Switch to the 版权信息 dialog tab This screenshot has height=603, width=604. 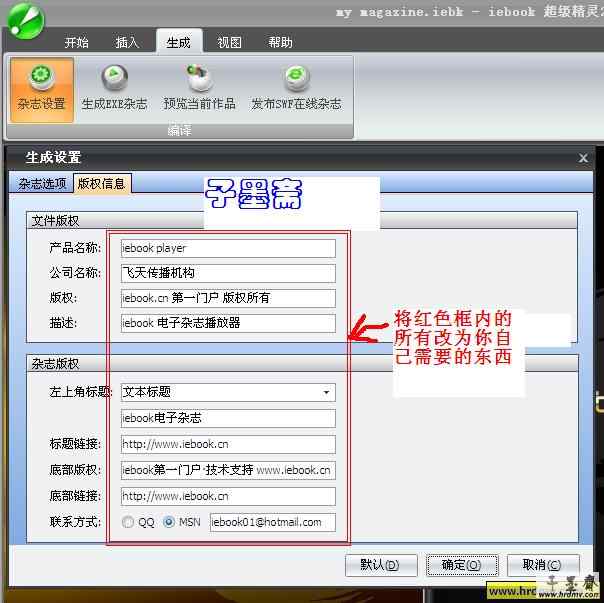[102, 183]
